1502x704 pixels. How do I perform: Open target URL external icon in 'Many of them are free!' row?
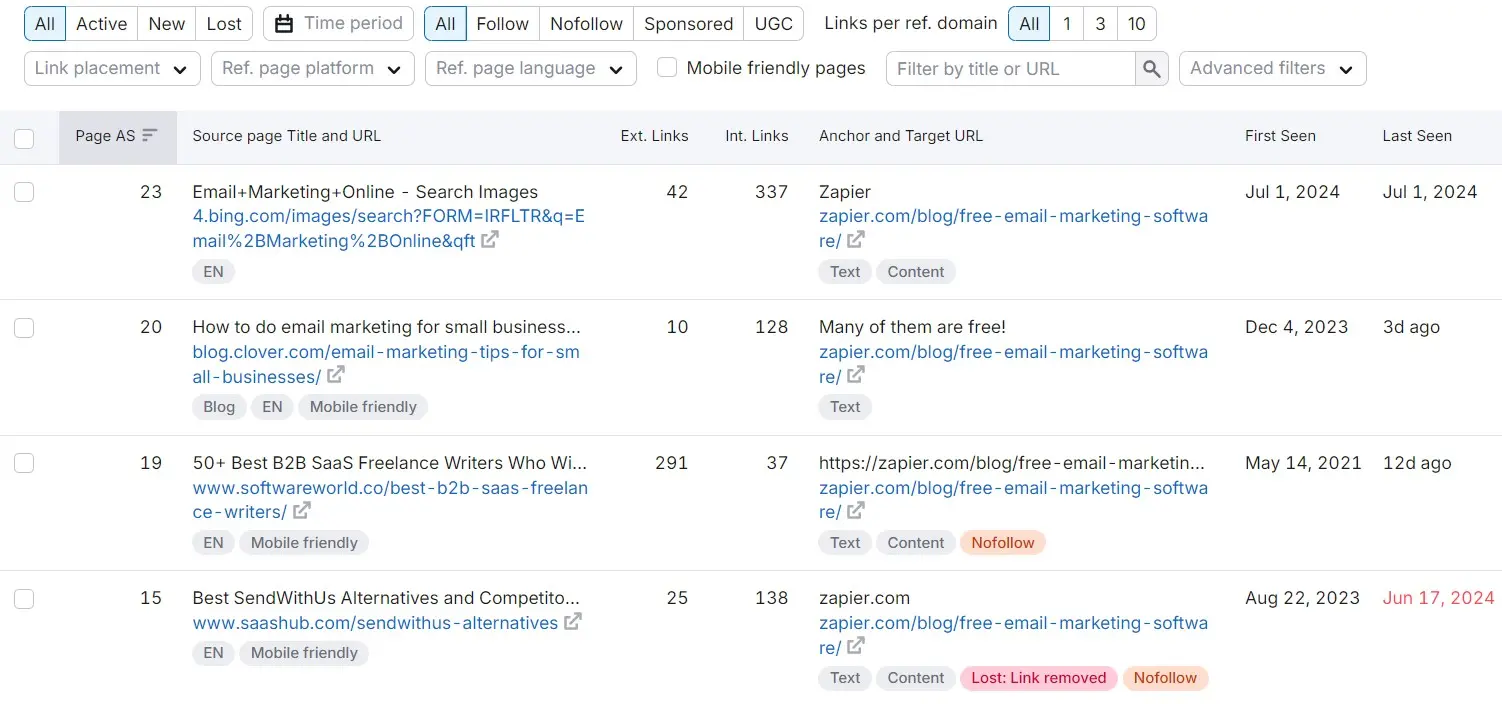coord(856,375)
